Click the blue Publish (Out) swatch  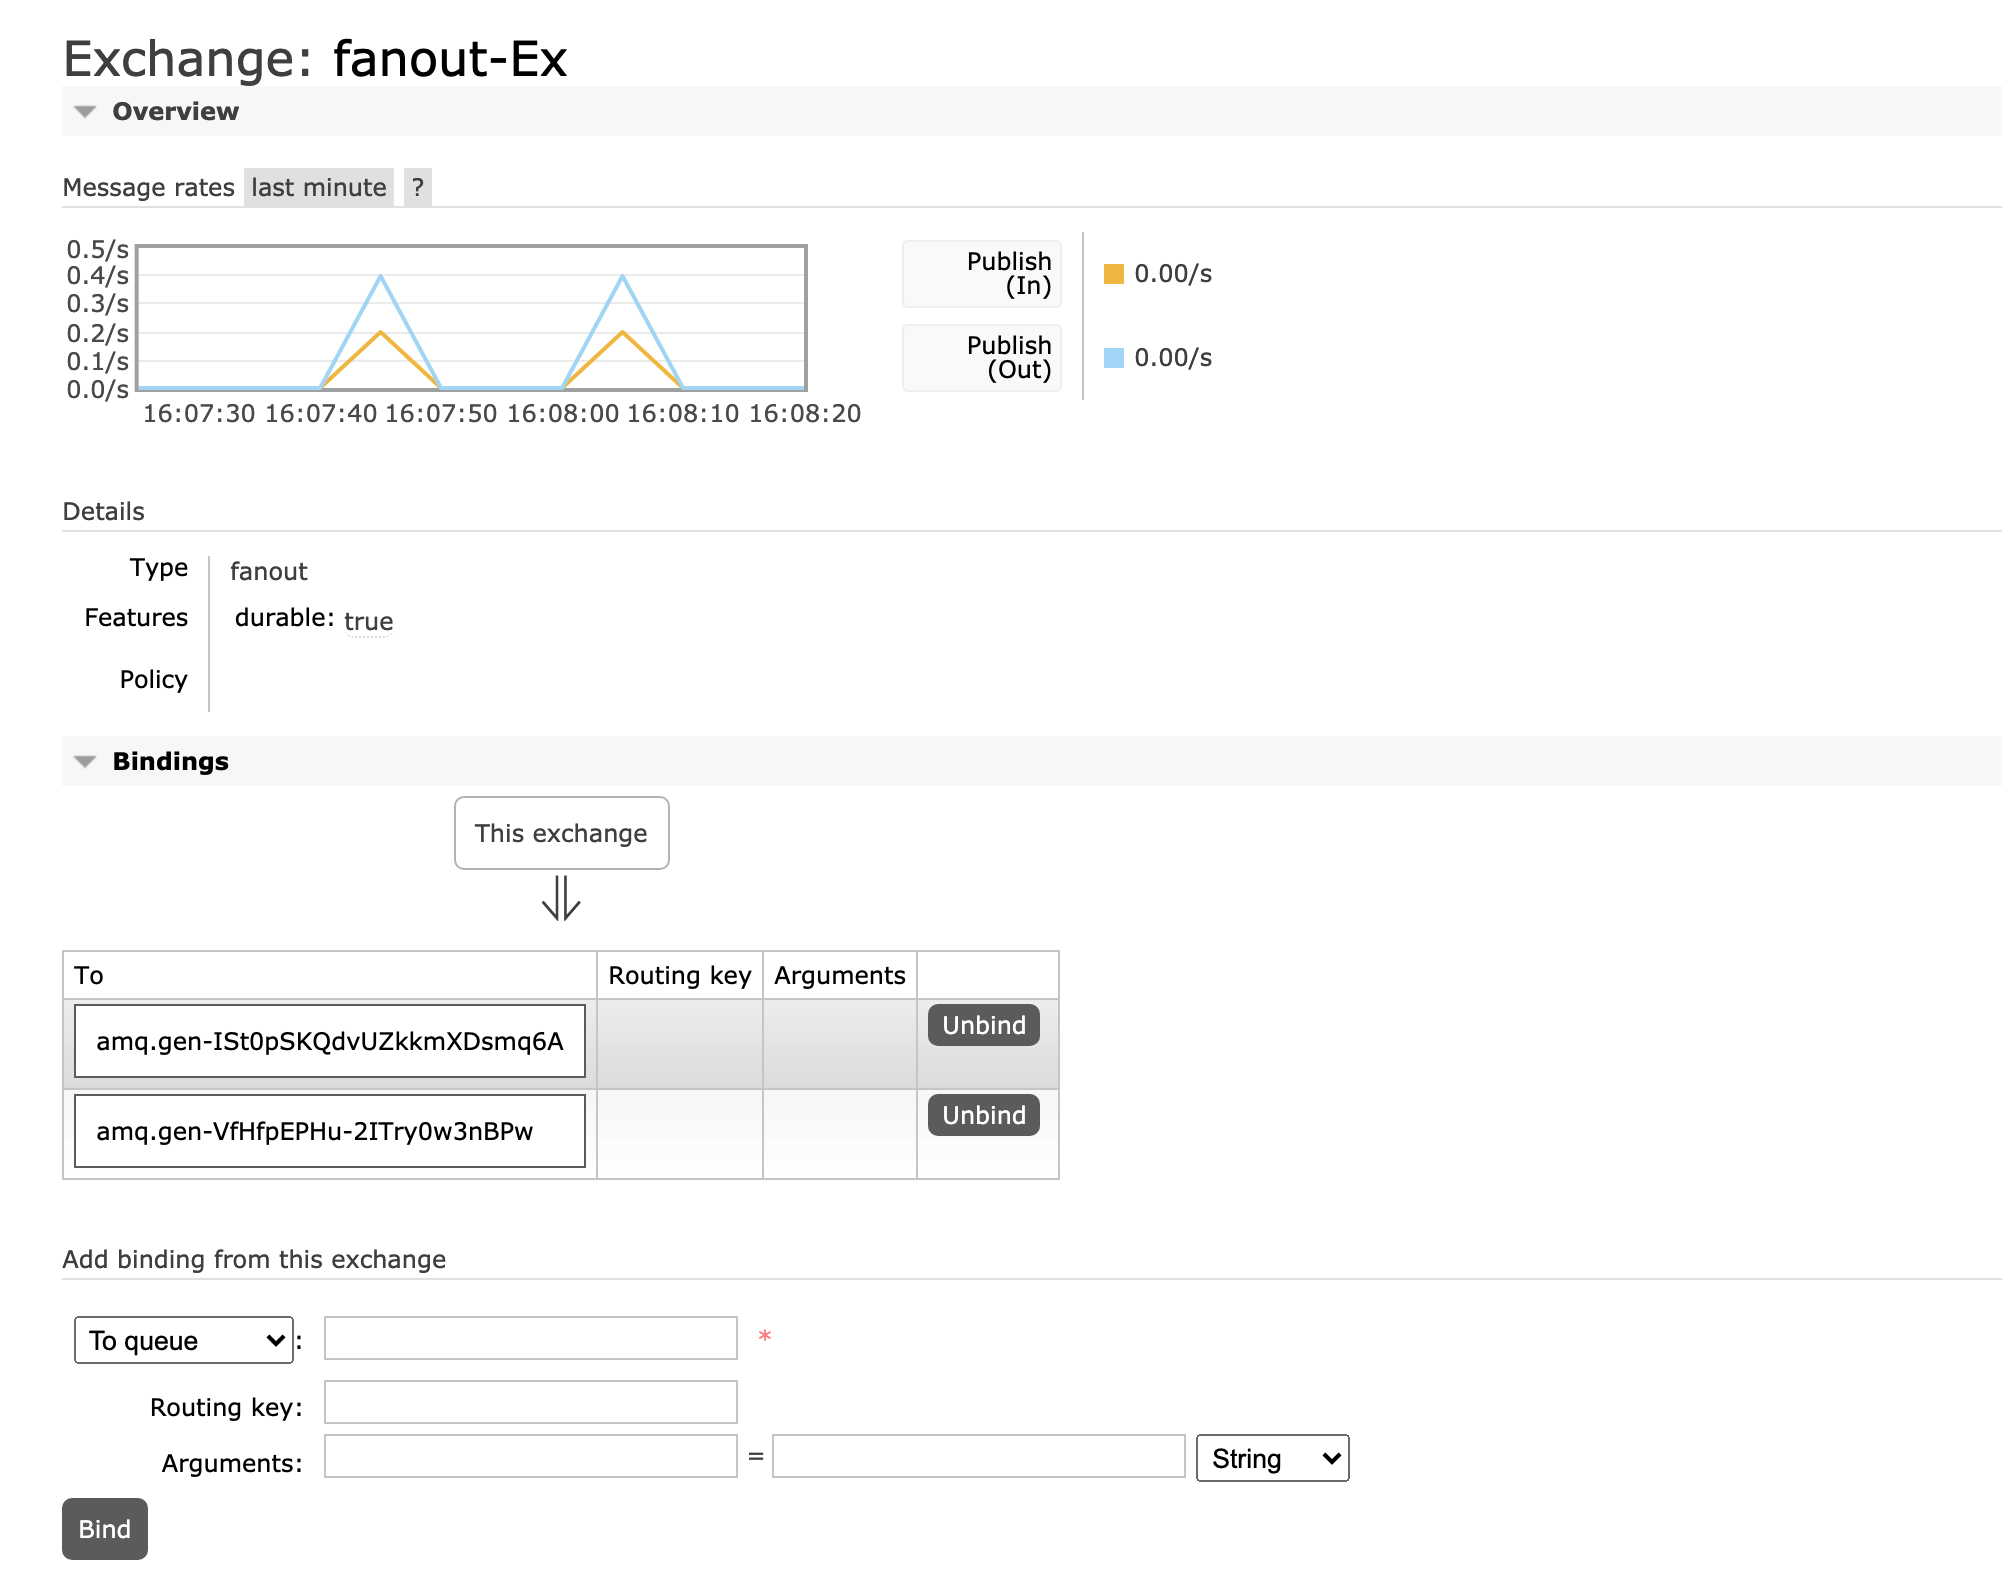coord(1113,358)
